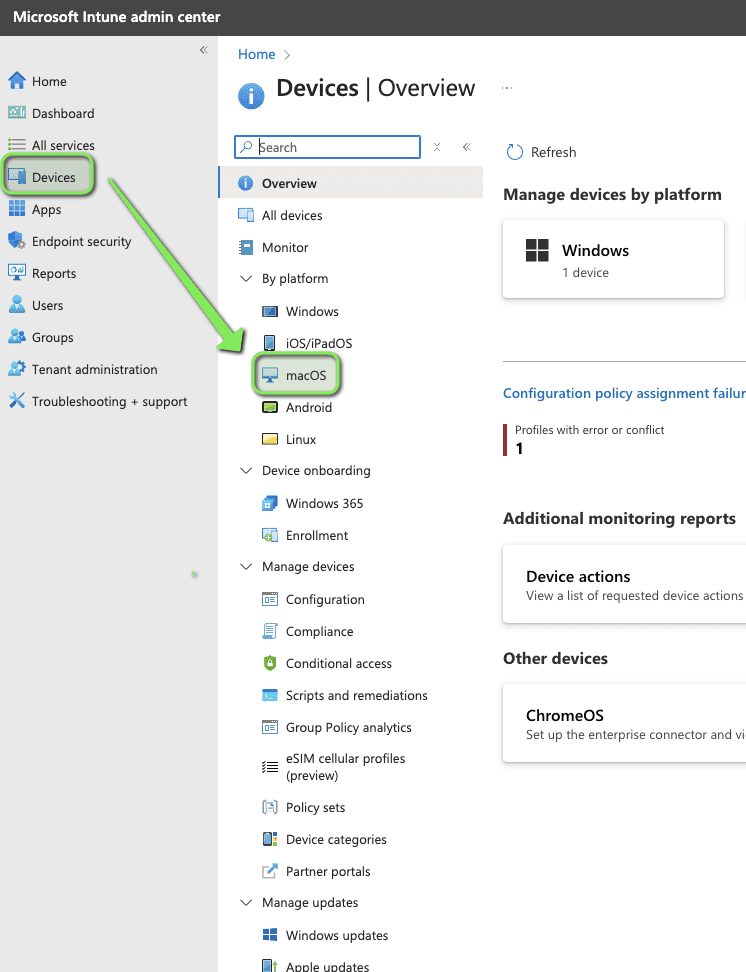Open All devices menu item
The image size is (746, 972).
coord(291,215)
